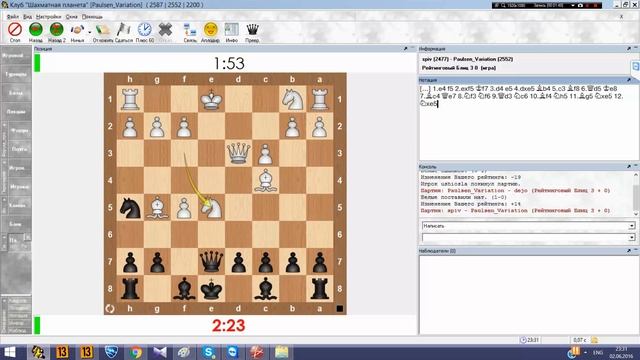
Task: Select the black knight on h5
Action: click(x=130, y=207)
